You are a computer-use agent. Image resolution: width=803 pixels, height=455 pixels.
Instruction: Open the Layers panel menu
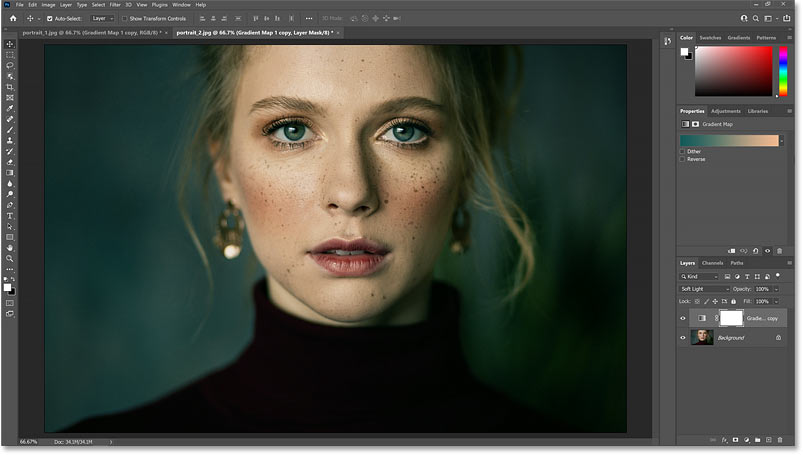pos(789,263)
